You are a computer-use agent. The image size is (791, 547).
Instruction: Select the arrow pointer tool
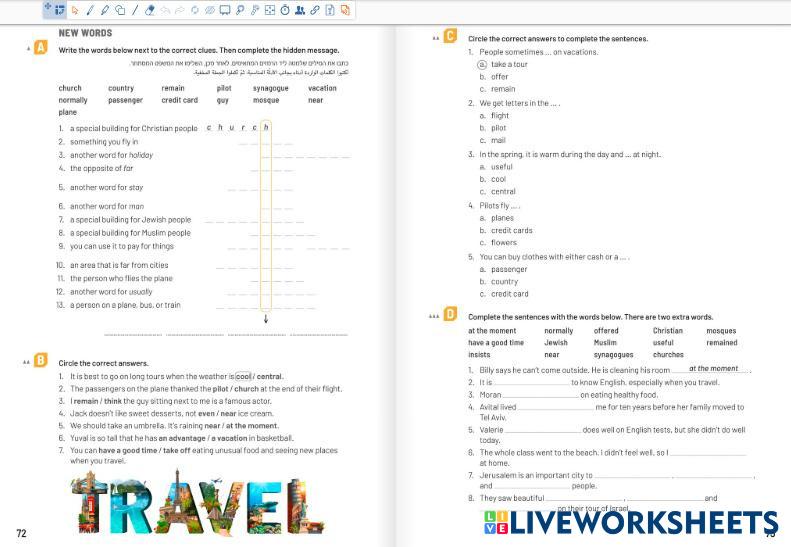click(75, 10)
